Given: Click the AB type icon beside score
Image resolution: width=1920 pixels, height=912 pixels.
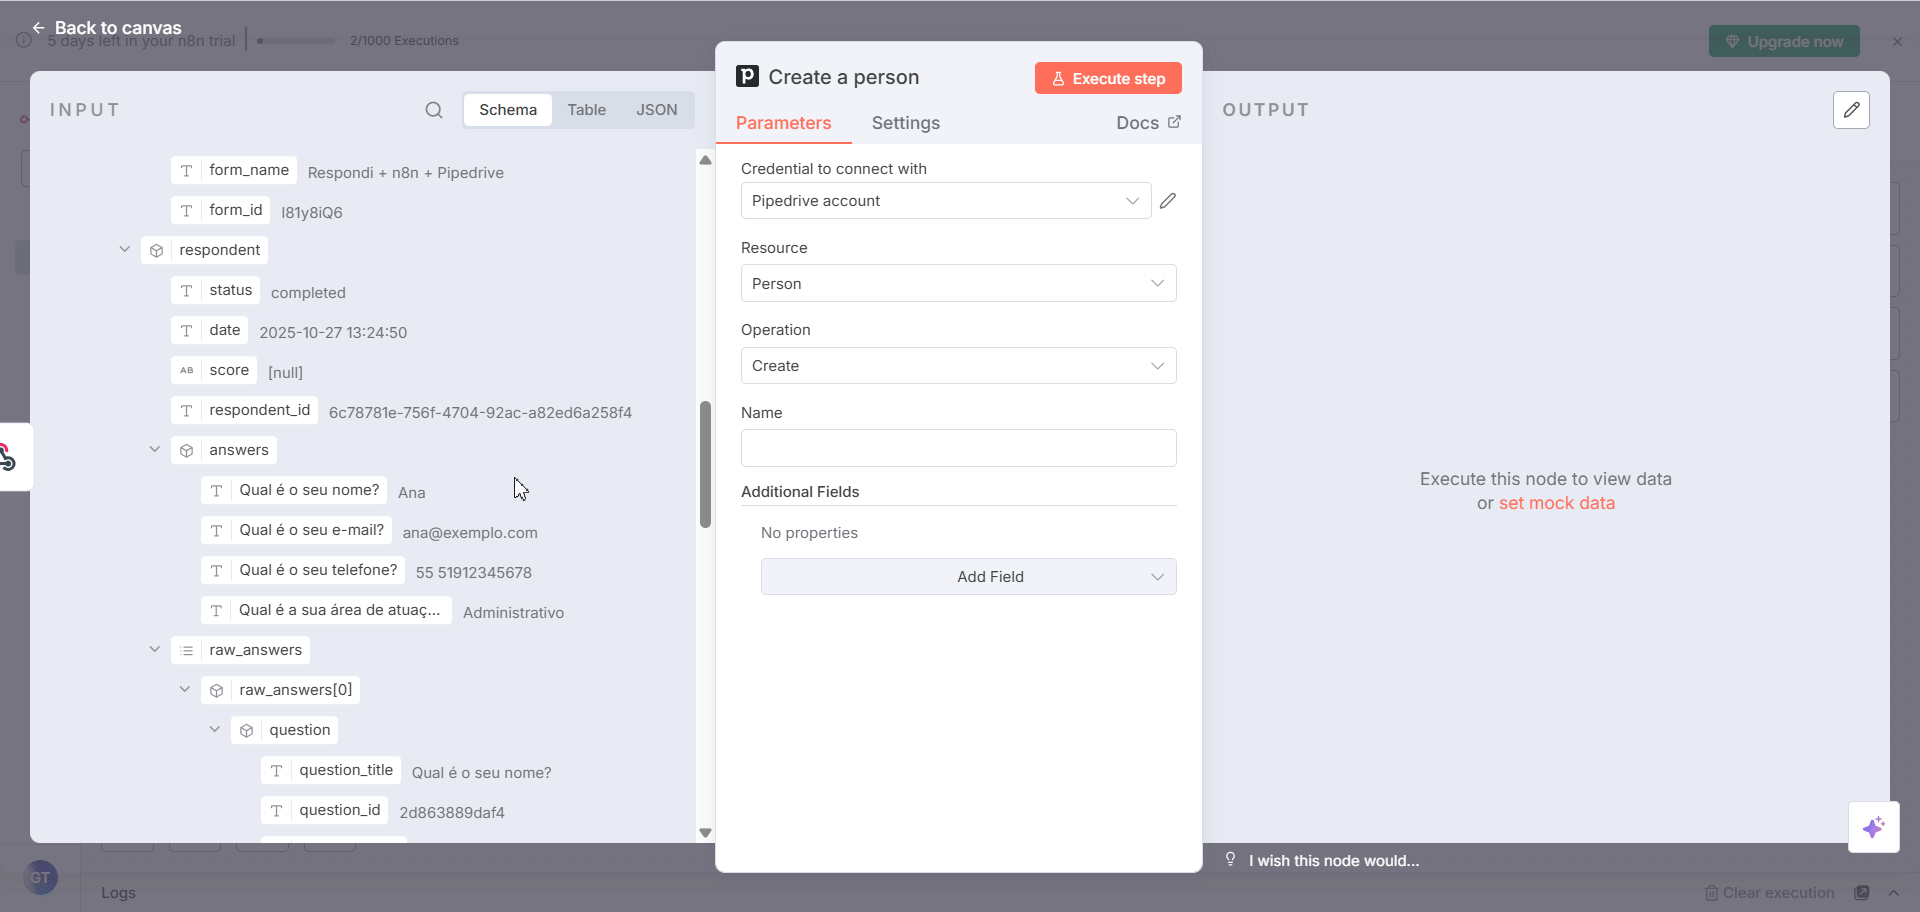Looking at the screenshot, I should (x=187, y=370).
